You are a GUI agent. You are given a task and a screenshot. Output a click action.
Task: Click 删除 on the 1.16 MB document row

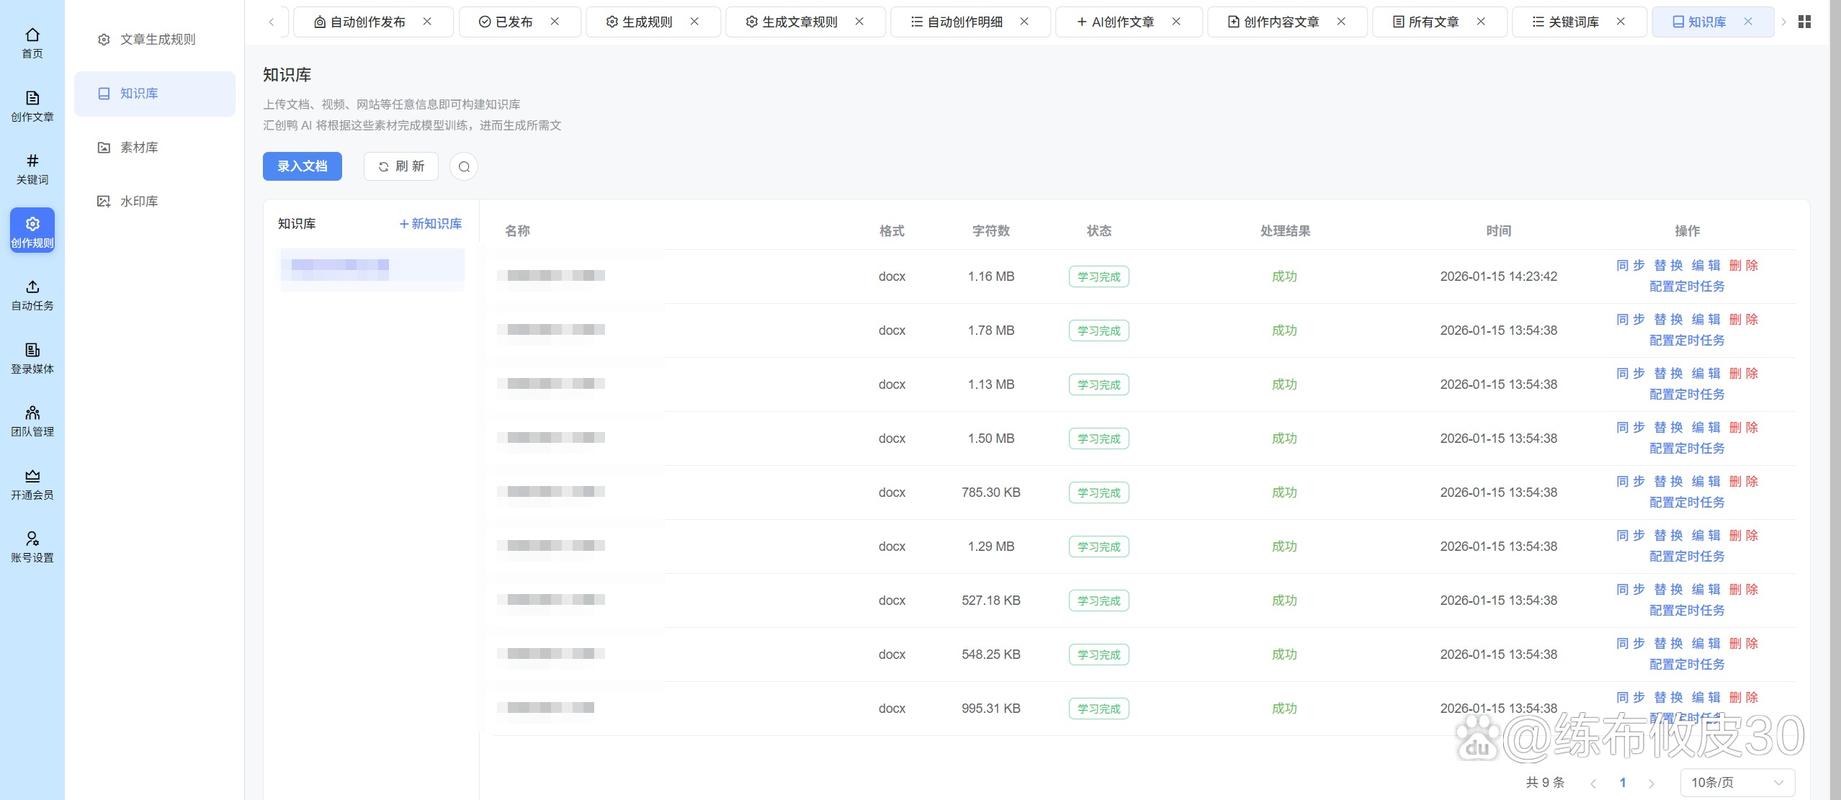[1744, 266]
